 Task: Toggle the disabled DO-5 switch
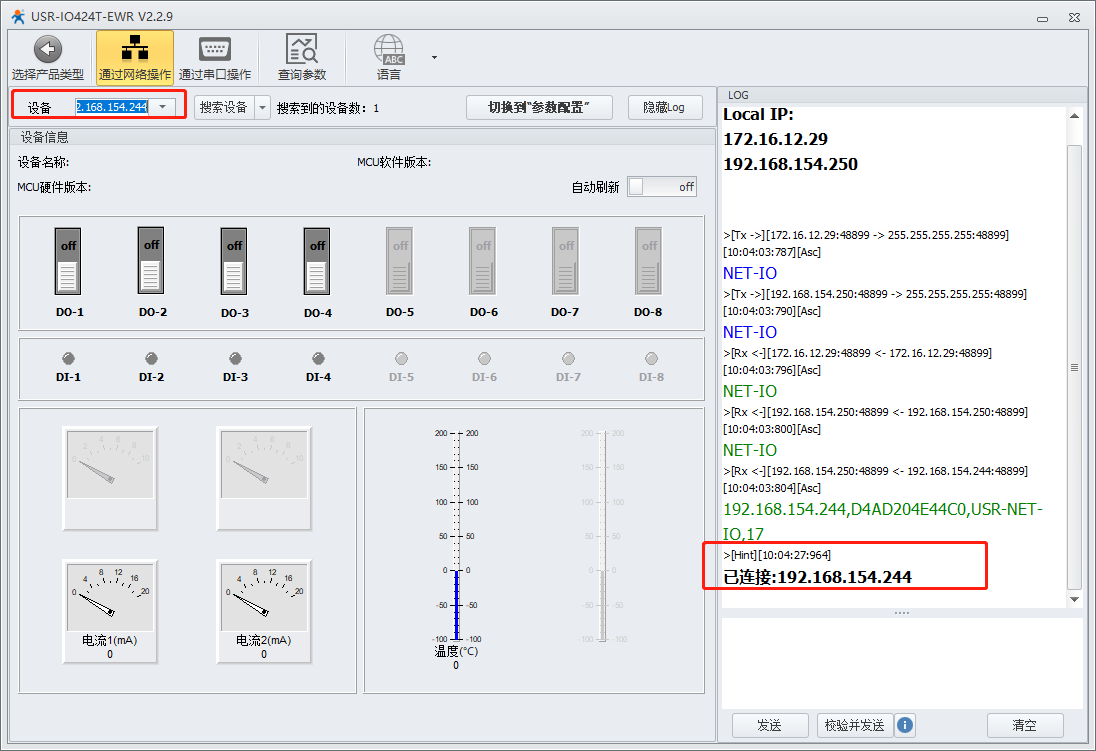click(x=400, y=262)
